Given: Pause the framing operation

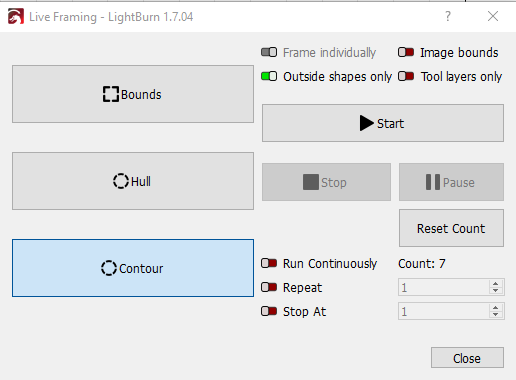Looking at the screenshot, I should pos(451,182).
